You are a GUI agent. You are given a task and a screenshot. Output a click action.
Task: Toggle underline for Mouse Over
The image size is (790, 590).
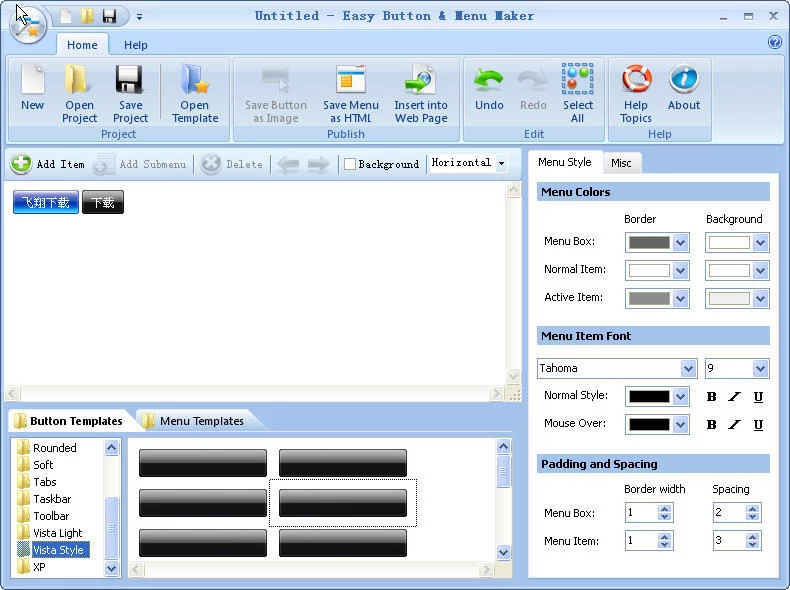(758, 425)
